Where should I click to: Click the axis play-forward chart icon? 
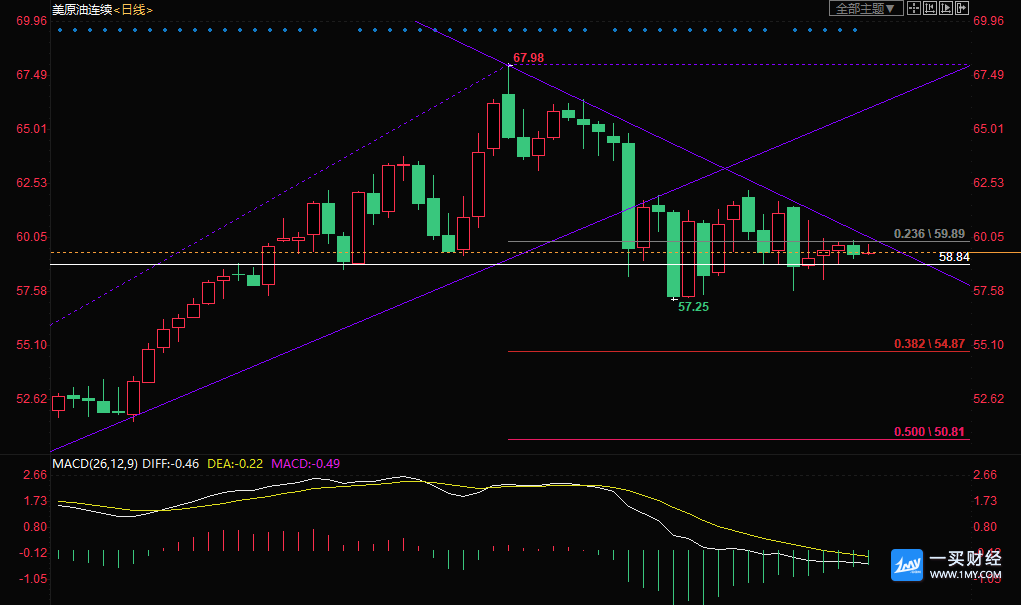(x=946, y=8)
